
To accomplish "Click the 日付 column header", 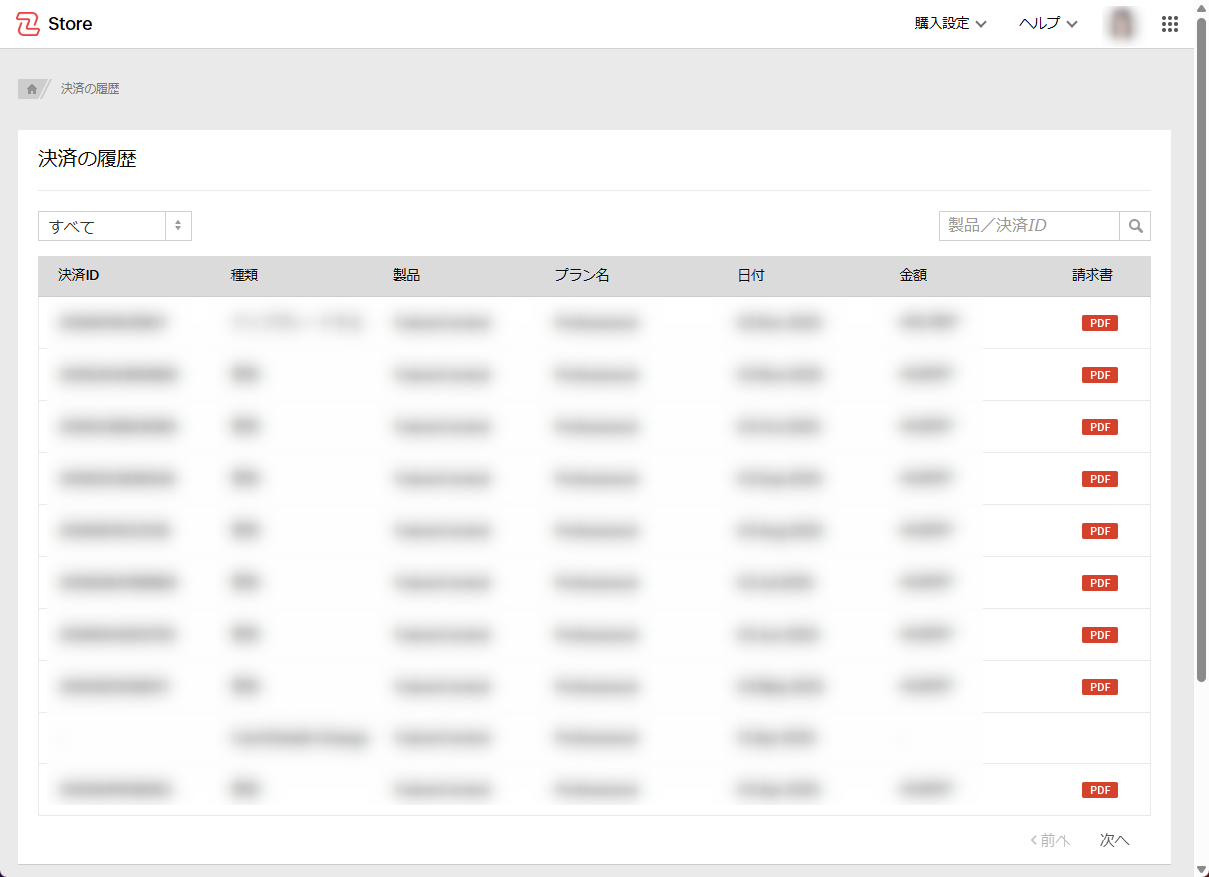I will 750,276.
